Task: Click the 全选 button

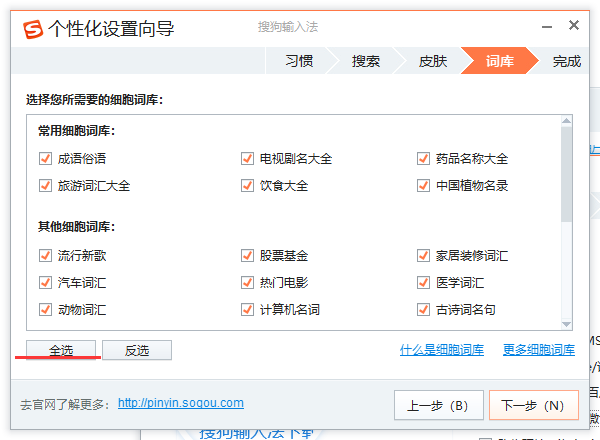Action: tap(61, 350)
